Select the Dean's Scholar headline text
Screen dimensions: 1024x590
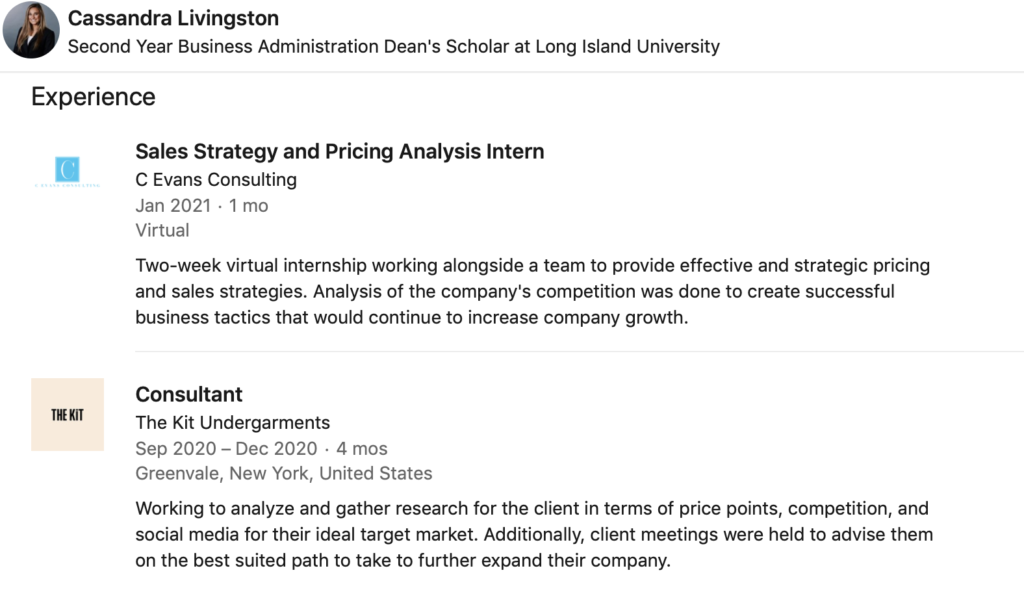click(x=394, y=46)
